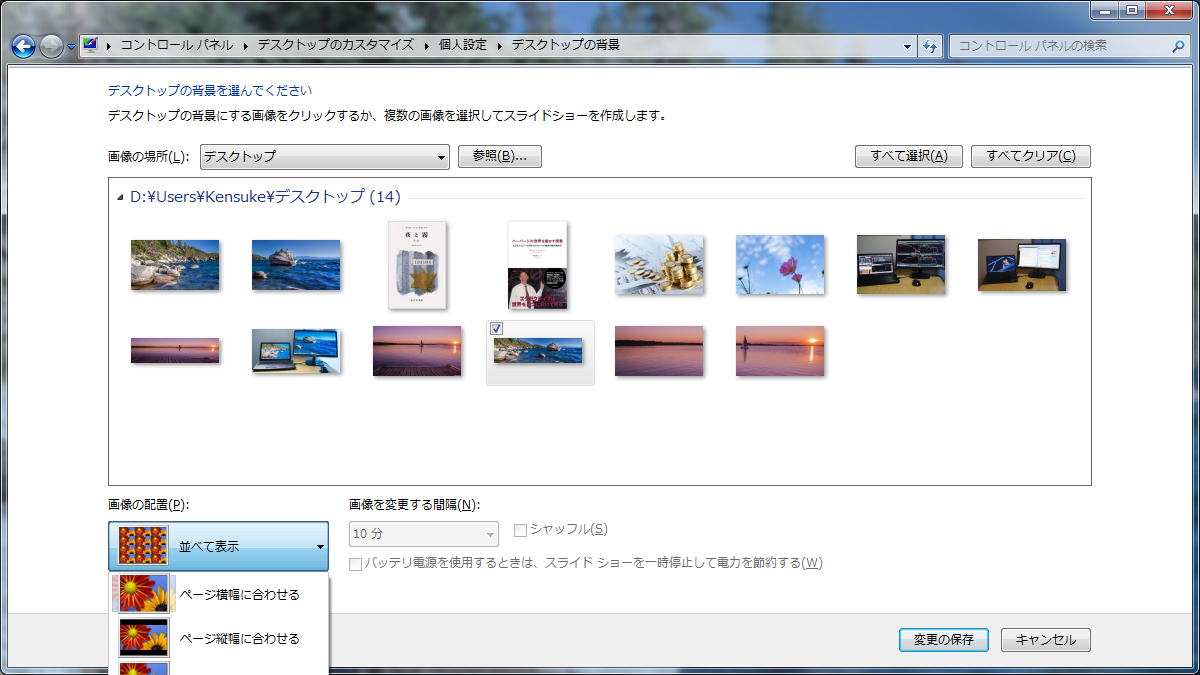Viewport: 1200px width, 675px height.
Task: Go back with the blue Back arrow
Action: tap(23, 46)
